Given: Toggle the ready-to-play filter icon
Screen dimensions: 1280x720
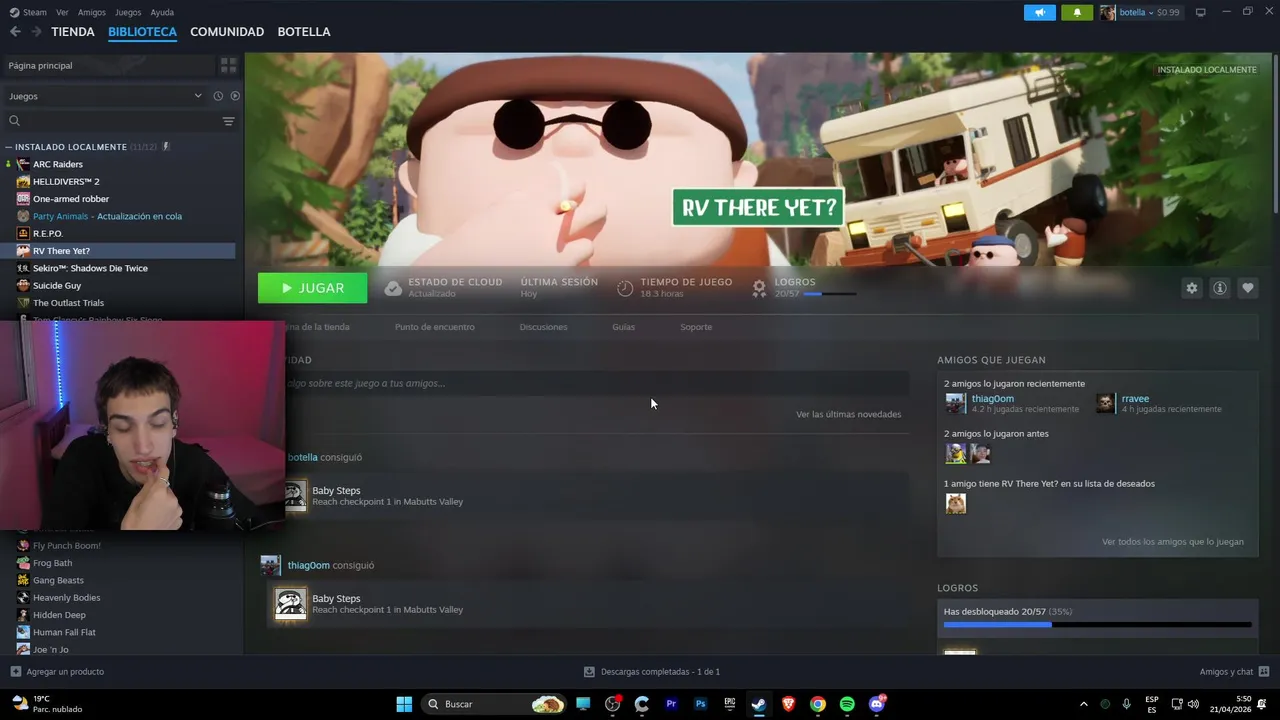Looking at the screenshot, I should tap(235, 96).
